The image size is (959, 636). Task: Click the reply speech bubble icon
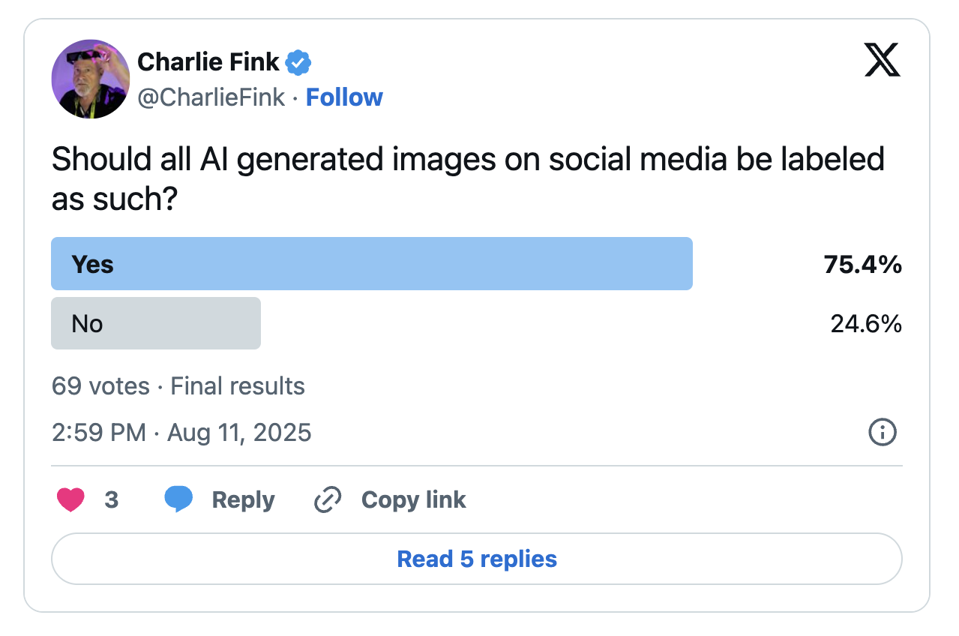[x=179, y=500]
